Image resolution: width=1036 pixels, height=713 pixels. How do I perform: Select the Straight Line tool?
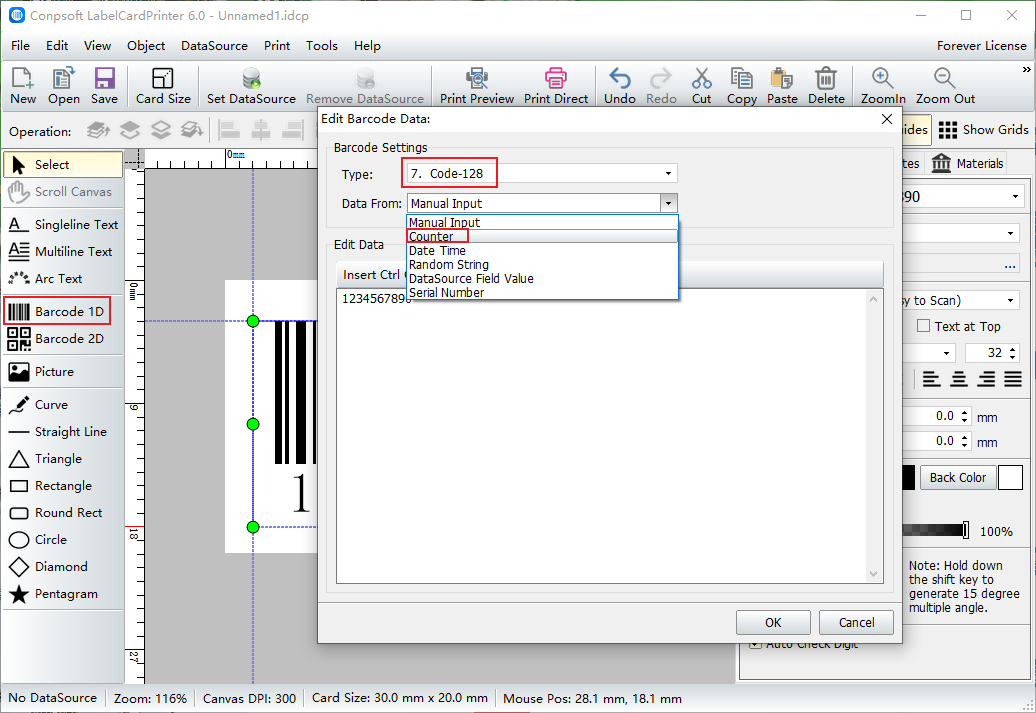point(63,432)
